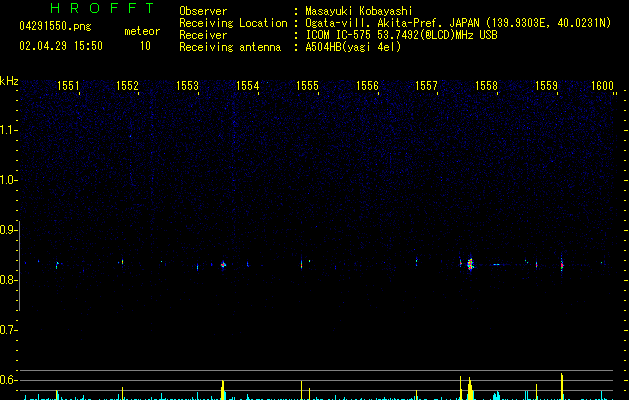629x400 pixels.
Task: Click the 1554 time axis label
Action: point(248,86)
